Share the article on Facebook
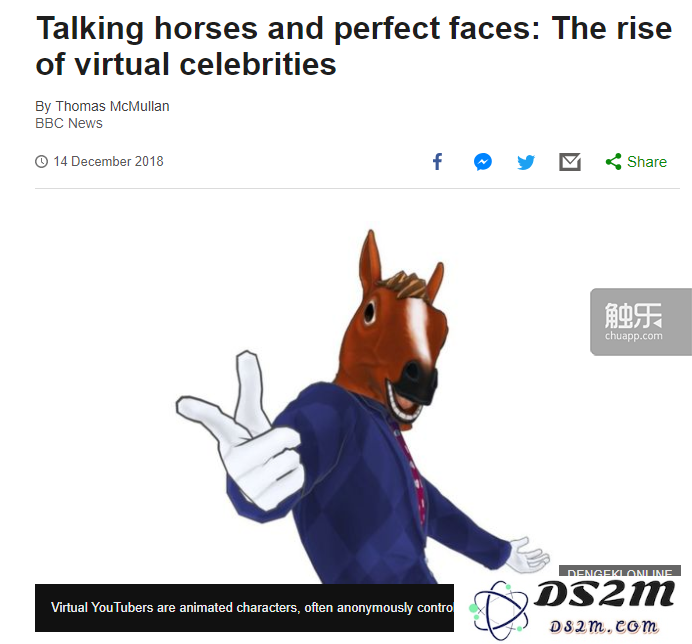692x644 pixels. [x=437, y=162]
